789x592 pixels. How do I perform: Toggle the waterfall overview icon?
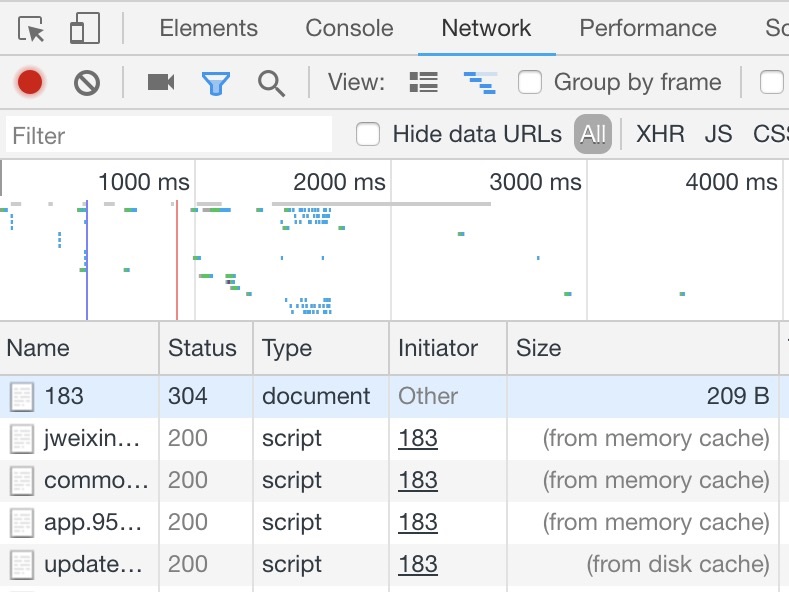coord(480,82)
